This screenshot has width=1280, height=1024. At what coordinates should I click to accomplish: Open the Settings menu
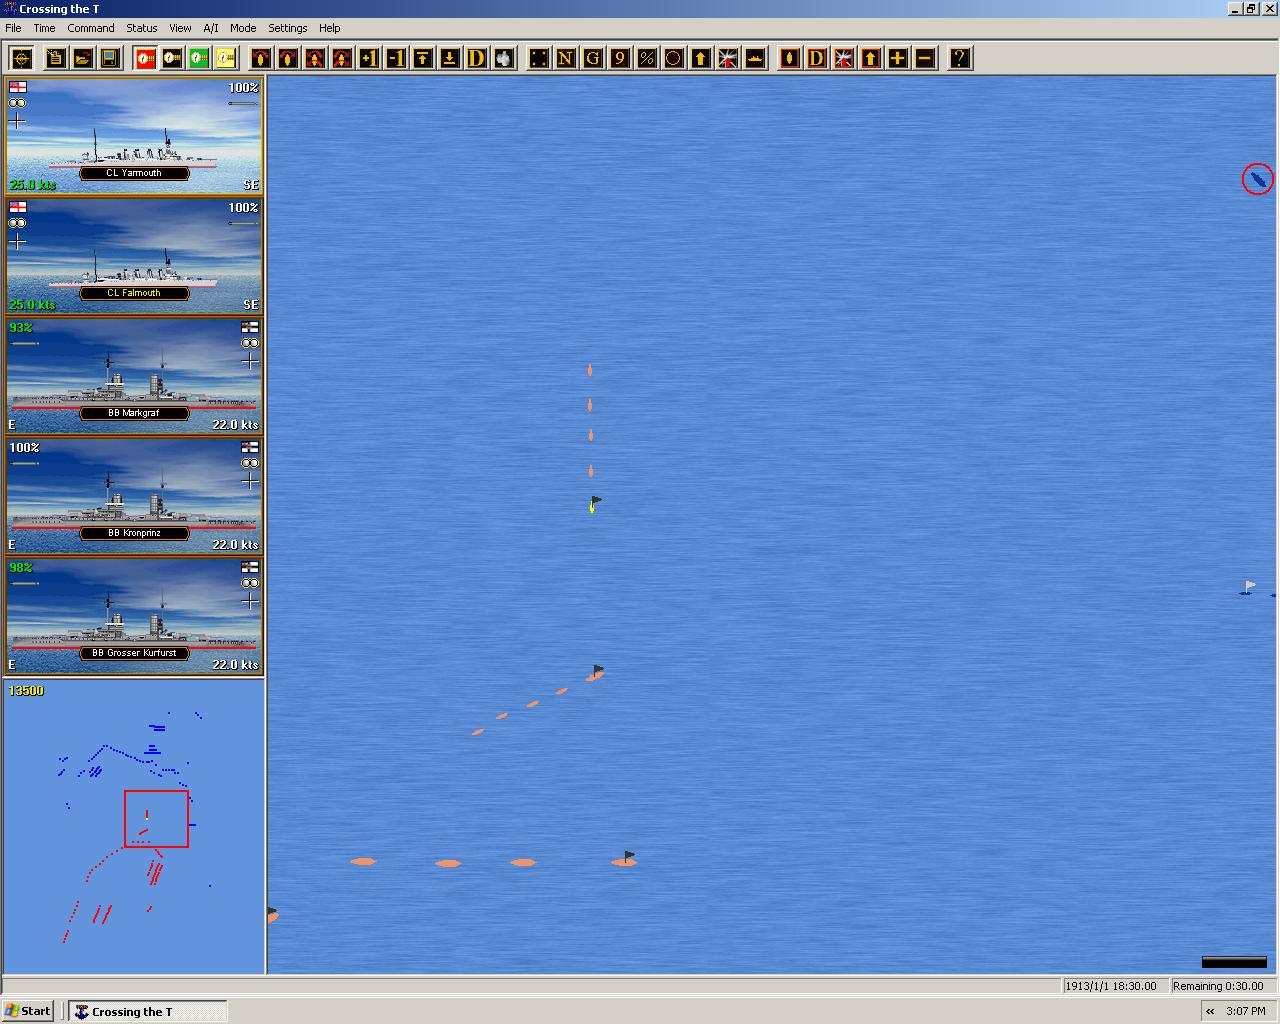[x=288, y=28]
